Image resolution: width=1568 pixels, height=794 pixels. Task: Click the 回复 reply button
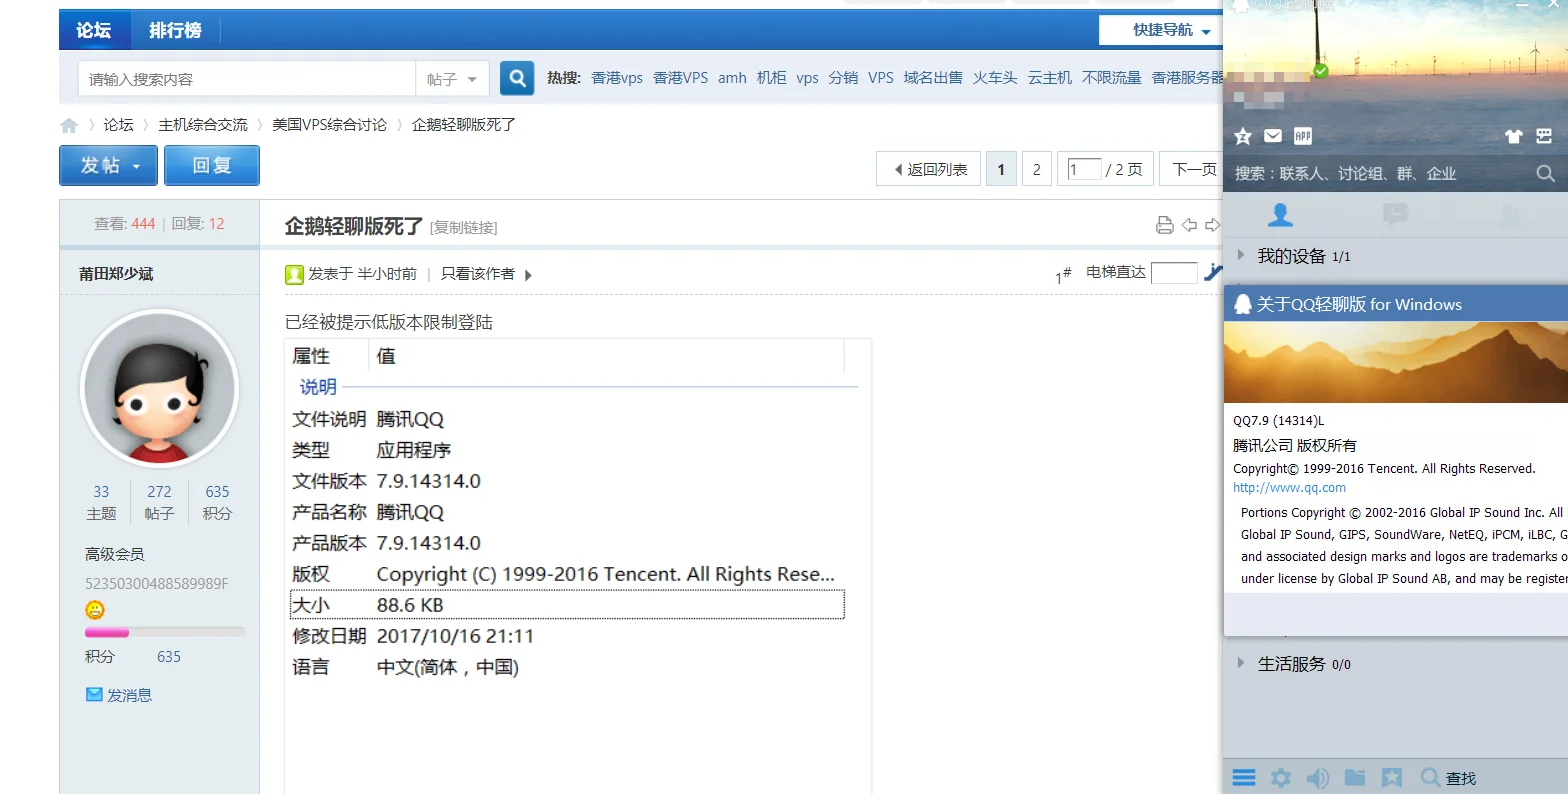[212, 165]
